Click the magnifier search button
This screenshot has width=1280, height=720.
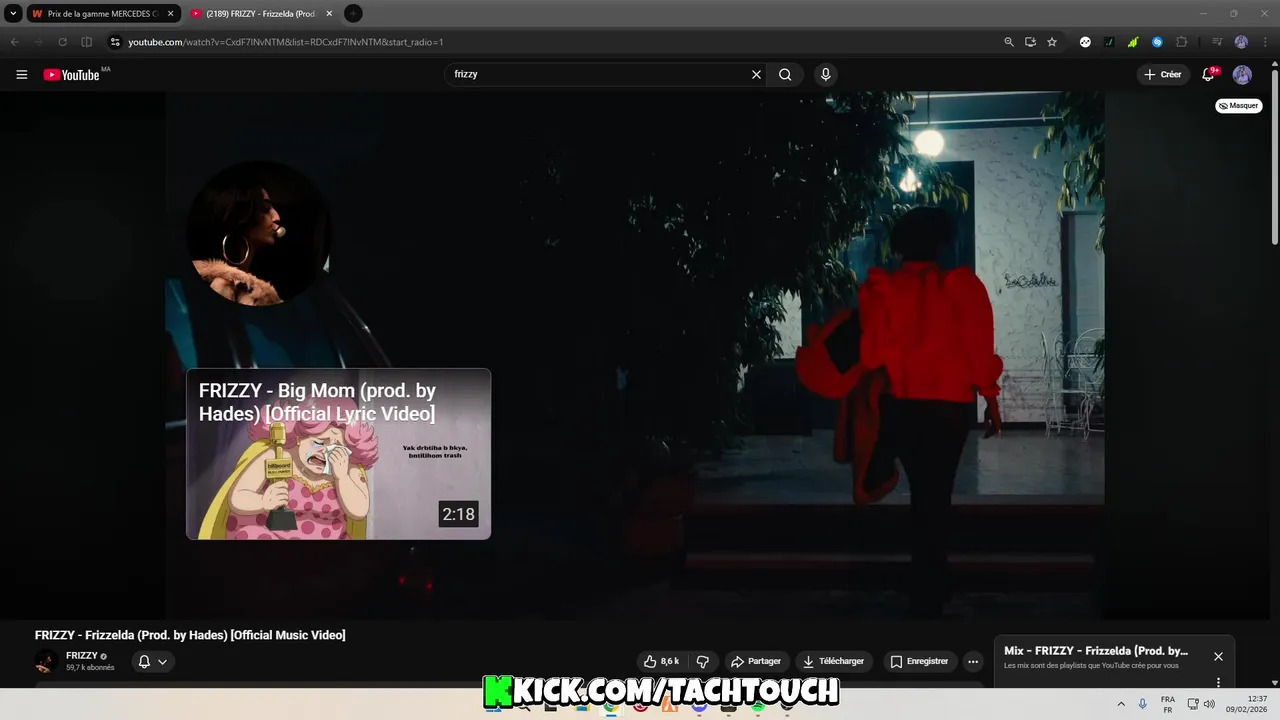click(x=785, y=74)
